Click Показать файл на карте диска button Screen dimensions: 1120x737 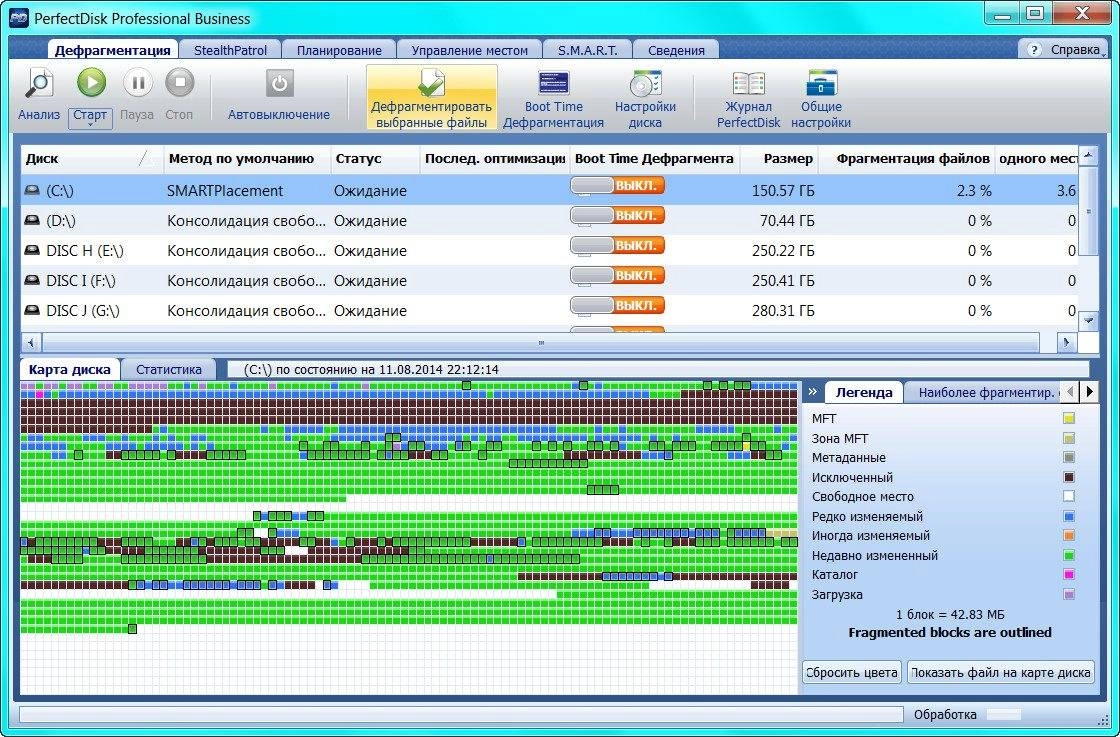pos(1001,672)
